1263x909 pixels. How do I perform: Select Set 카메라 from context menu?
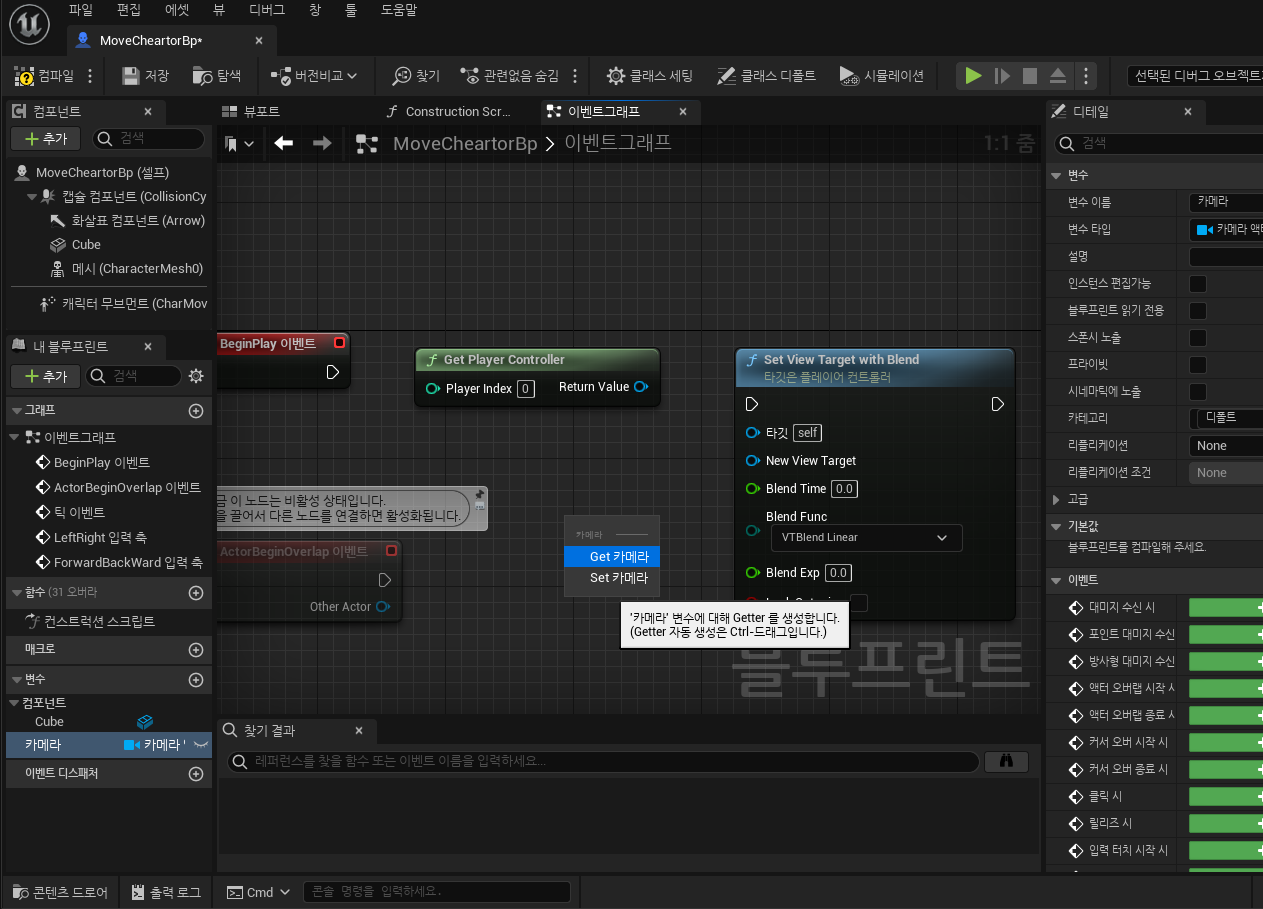(612, 578)
